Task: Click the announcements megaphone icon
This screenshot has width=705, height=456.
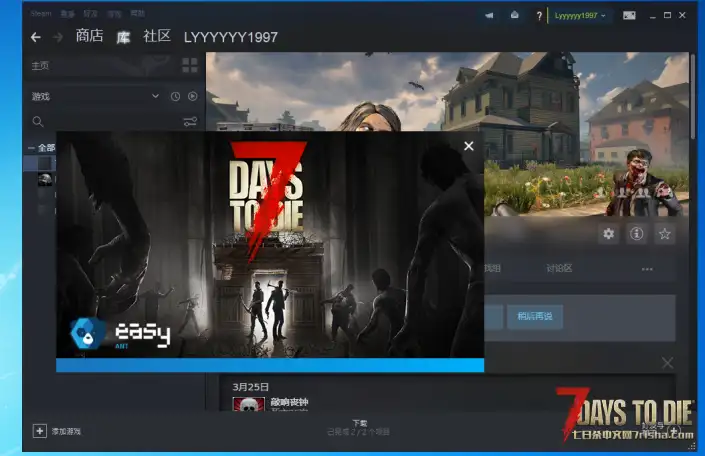Action: tap(489, 16)
